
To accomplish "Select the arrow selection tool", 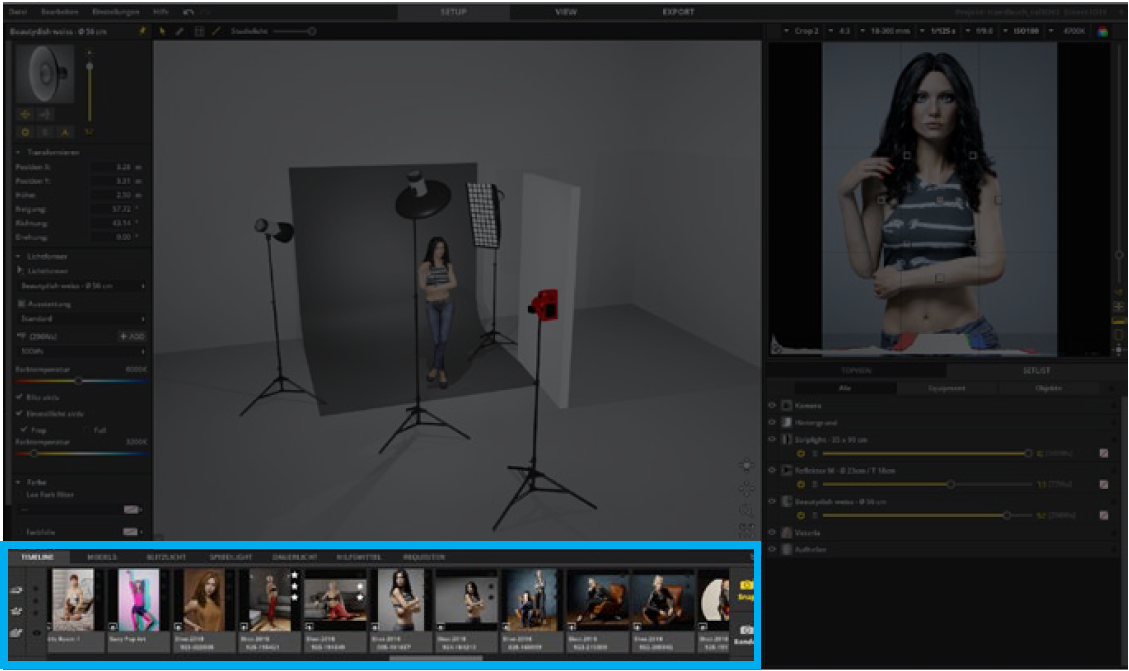I will pos(163,32).
